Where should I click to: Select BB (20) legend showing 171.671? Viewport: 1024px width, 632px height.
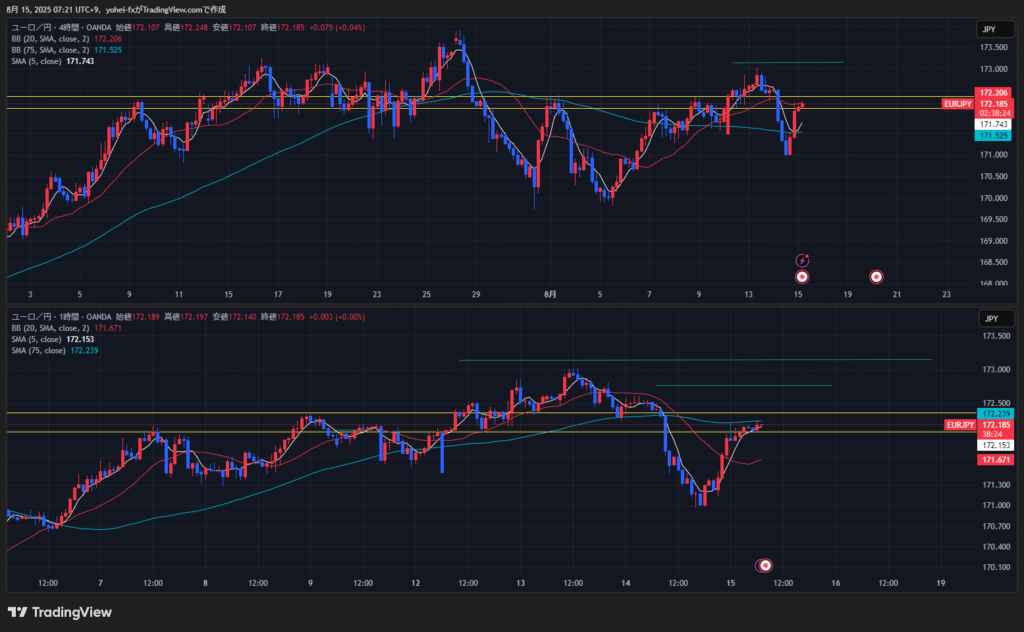pyautogui.click(x=50, y=328)
